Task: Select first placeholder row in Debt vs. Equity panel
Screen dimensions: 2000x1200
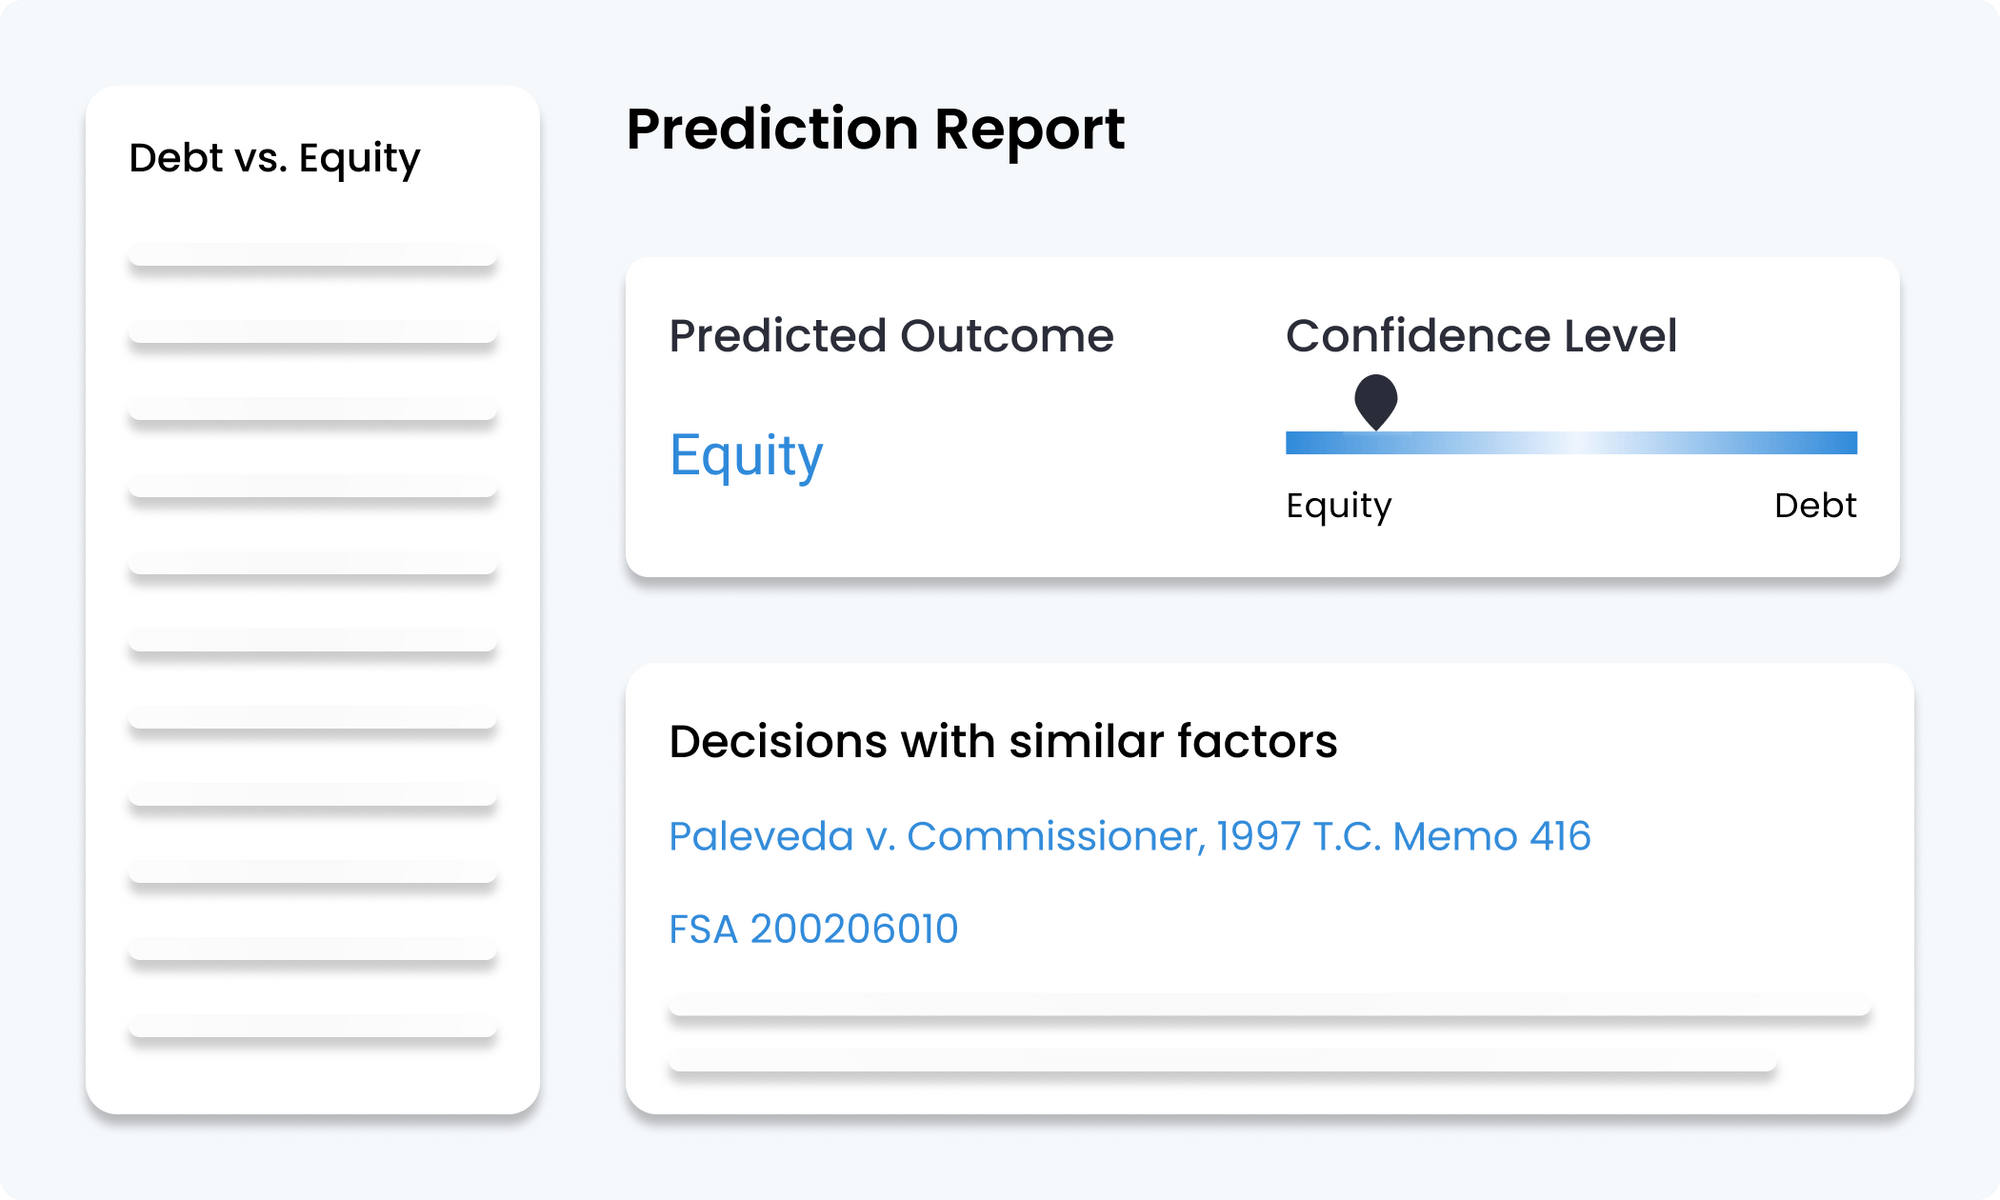Action: pyautogui.click(x=313, y=255)
